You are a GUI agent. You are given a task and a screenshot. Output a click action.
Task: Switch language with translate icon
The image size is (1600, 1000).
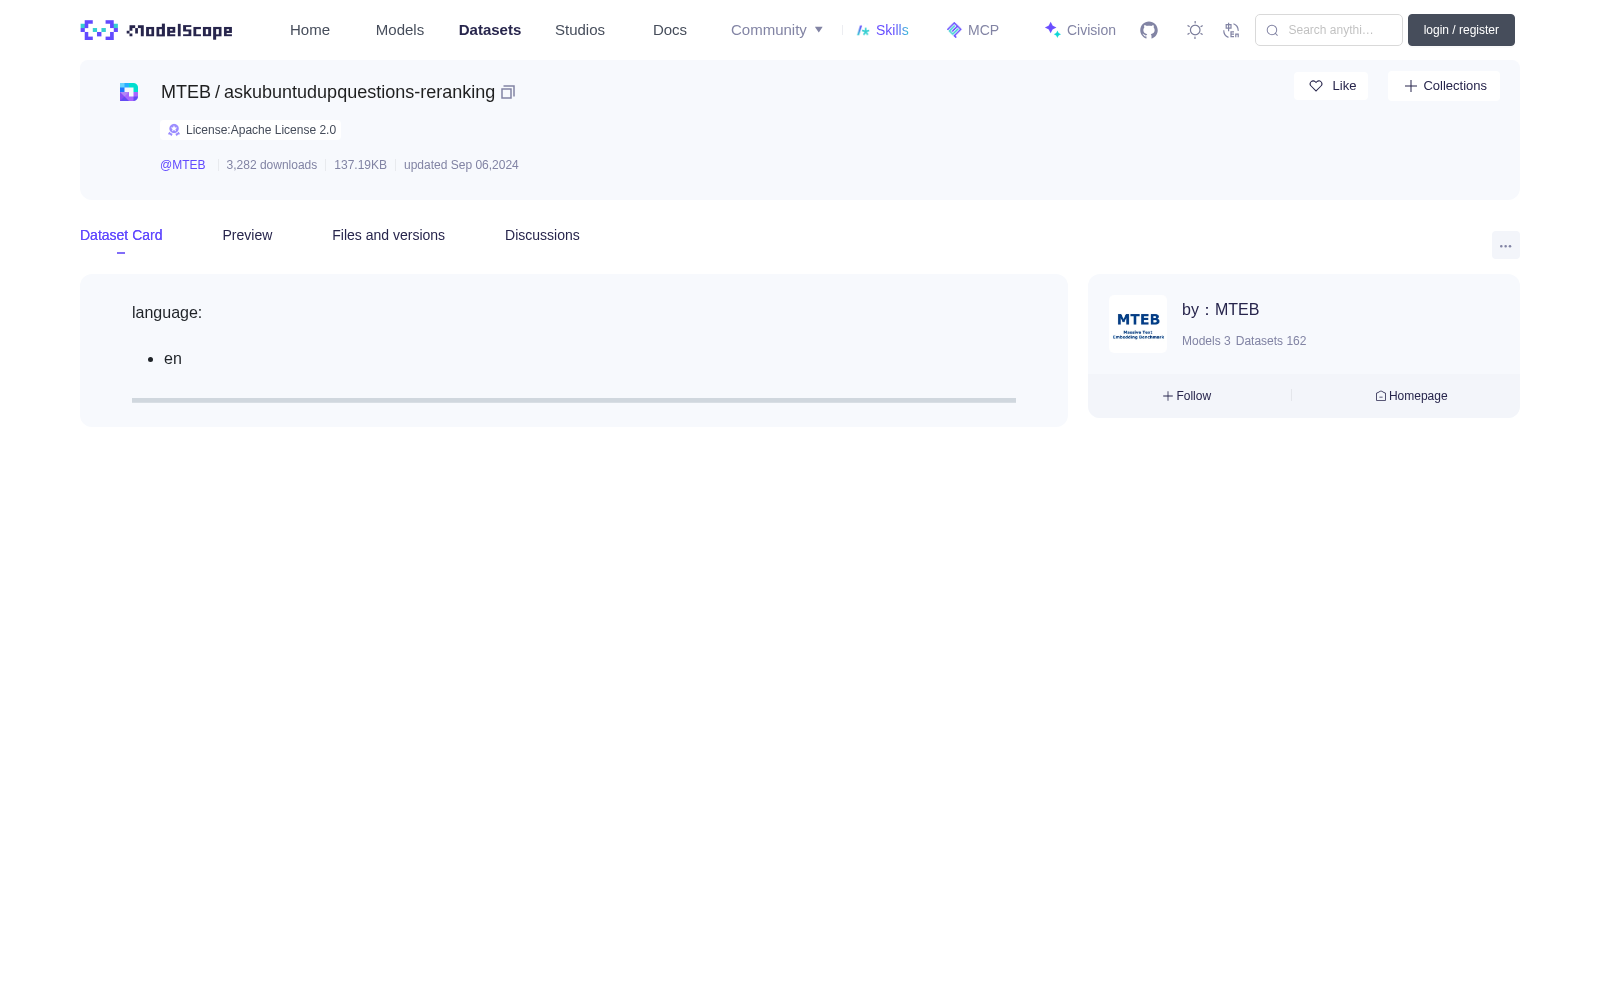tap(1231, 30)
